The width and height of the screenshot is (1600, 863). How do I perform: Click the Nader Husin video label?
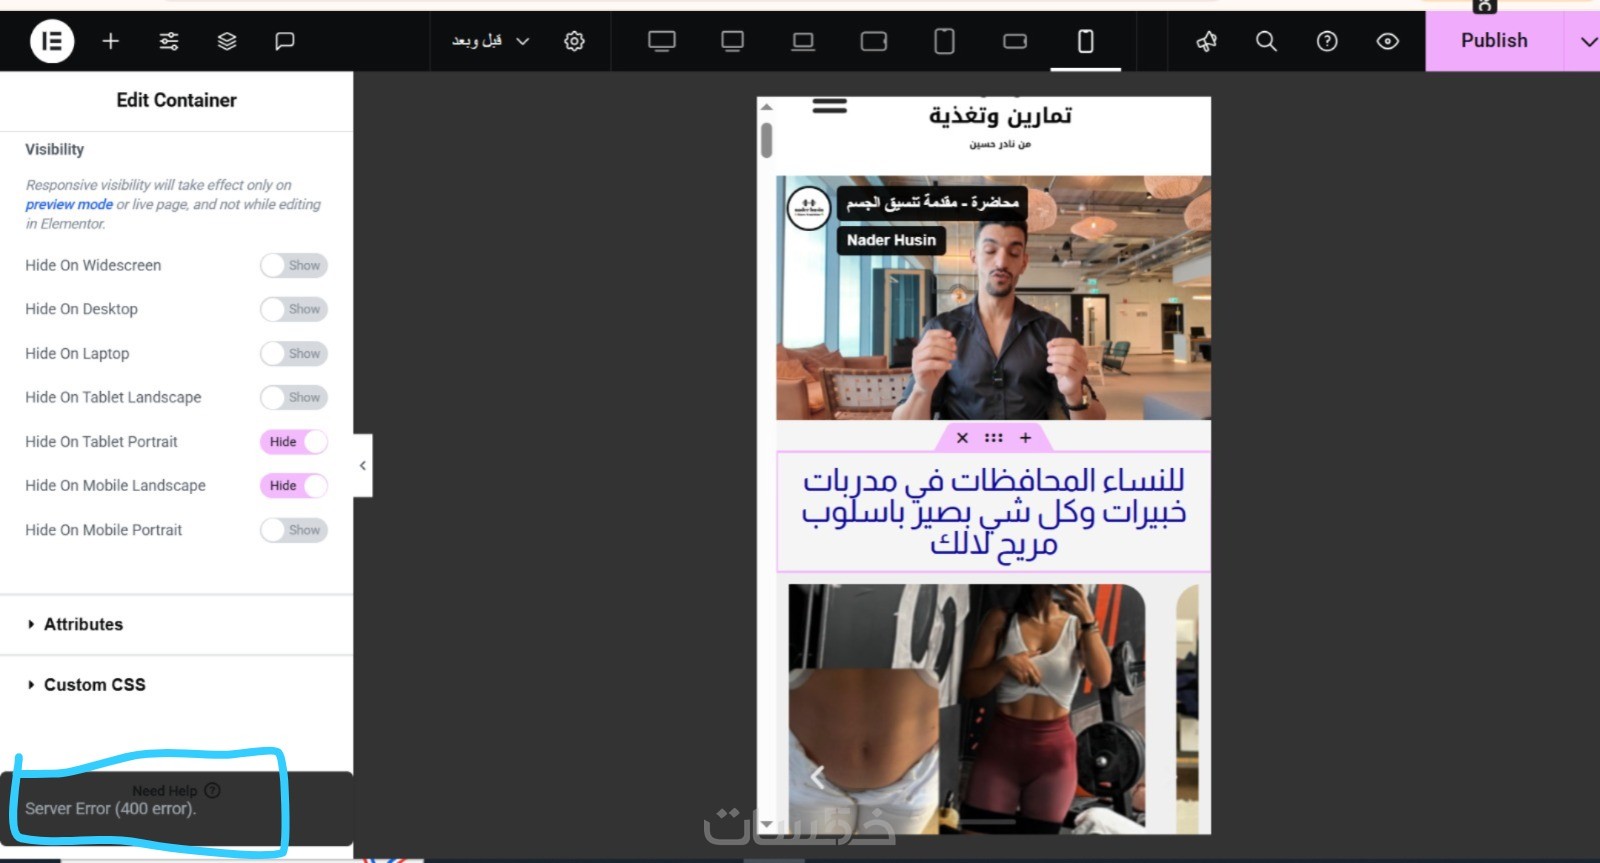coord(891,240)
